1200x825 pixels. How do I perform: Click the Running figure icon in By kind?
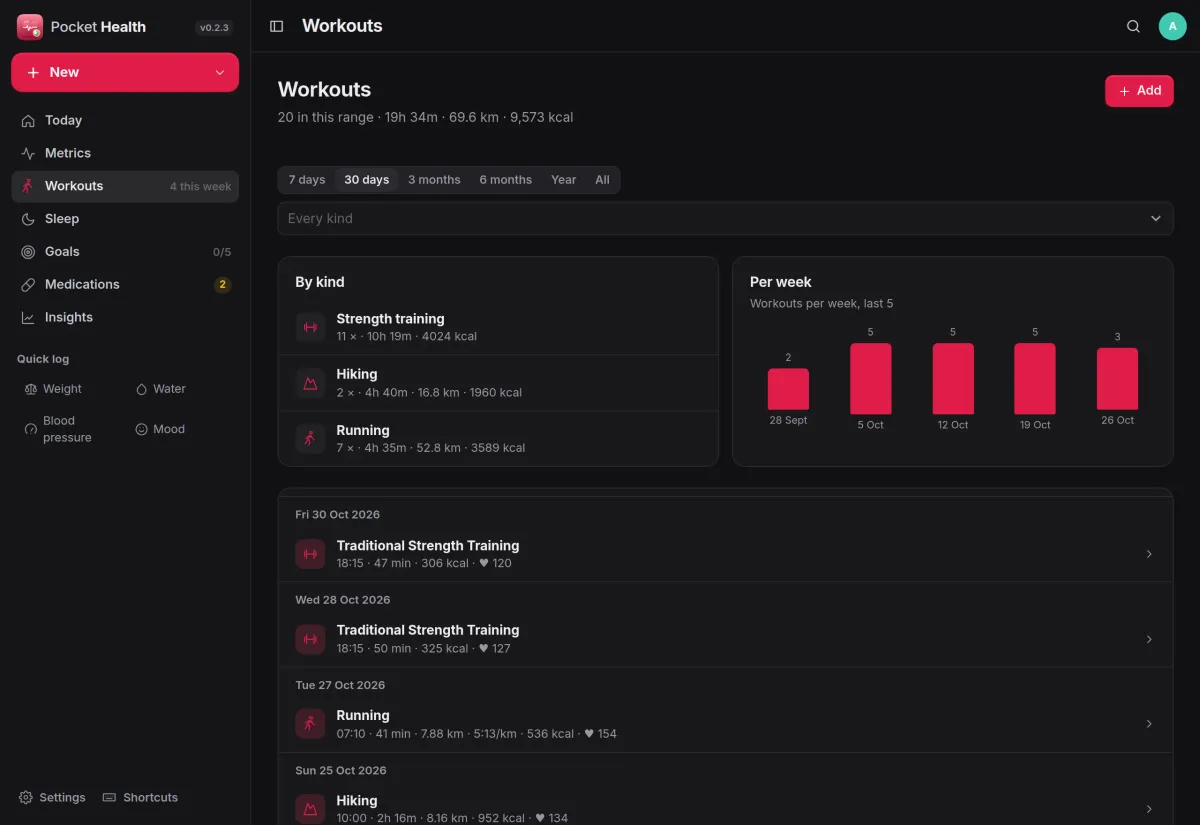coord(310,438)
